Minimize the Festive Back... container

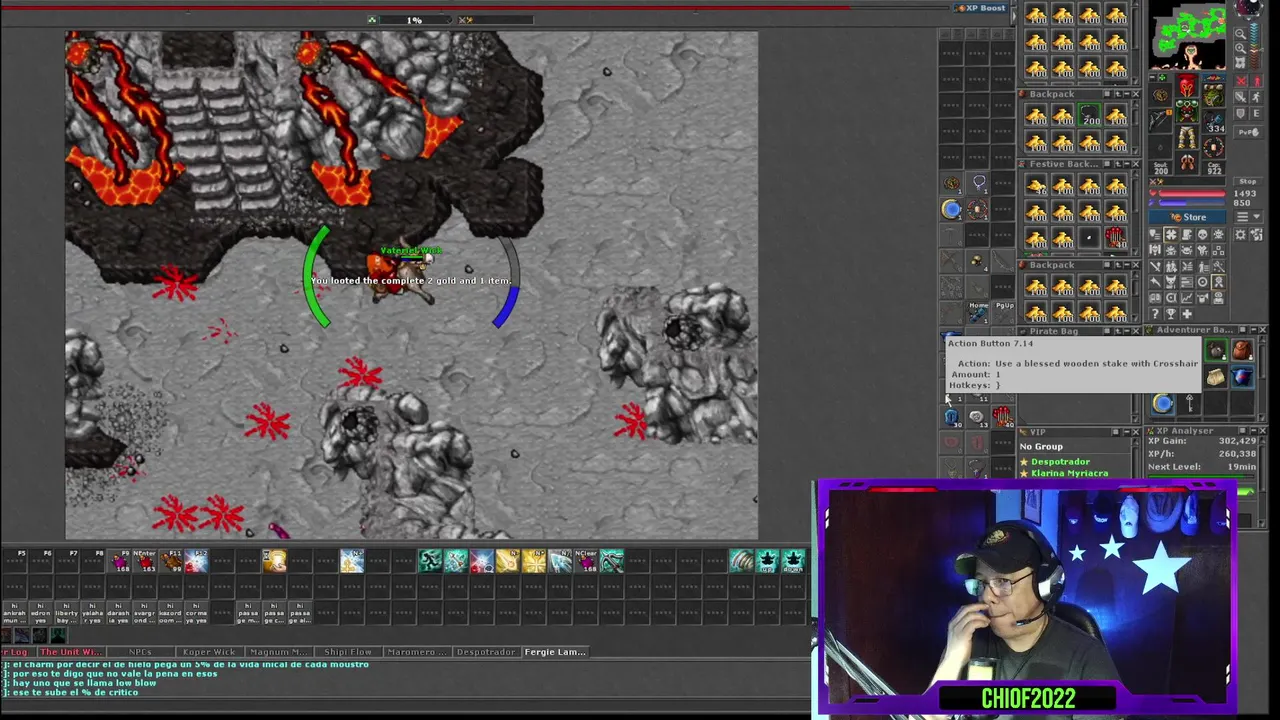click(1127, 164)
